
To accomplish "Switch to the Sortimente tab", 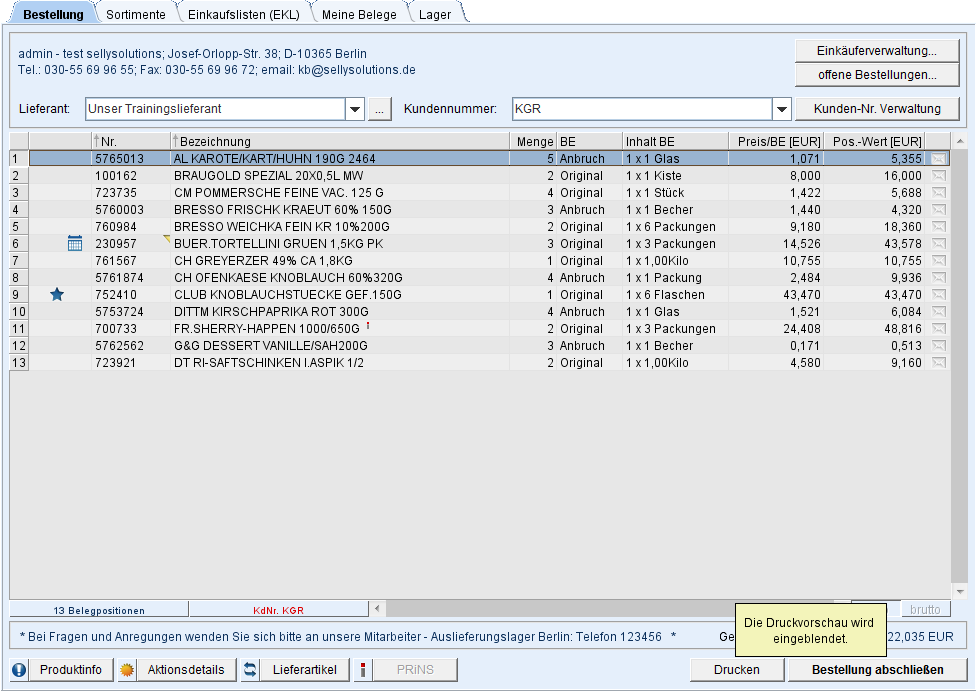I will [x=136, y=14].
